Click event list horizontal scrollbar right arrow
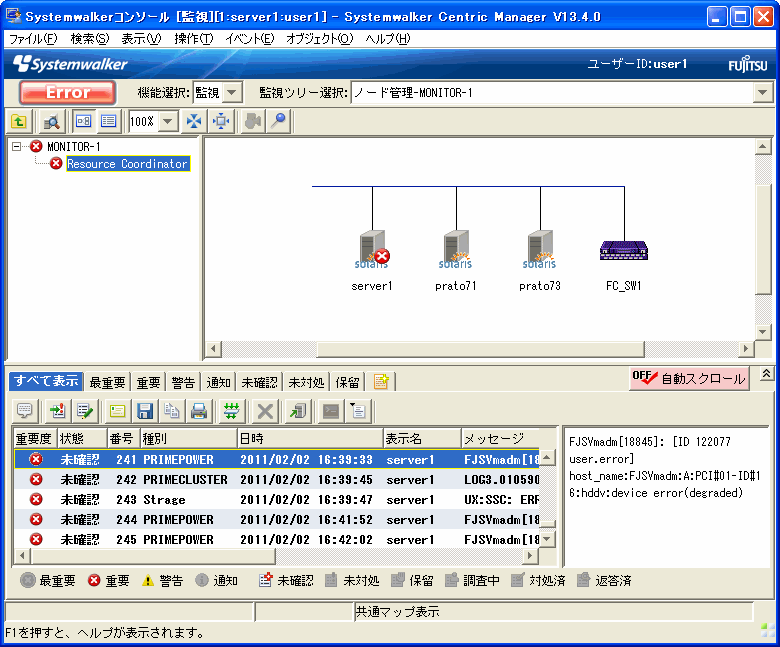 (x=531, y=555)
